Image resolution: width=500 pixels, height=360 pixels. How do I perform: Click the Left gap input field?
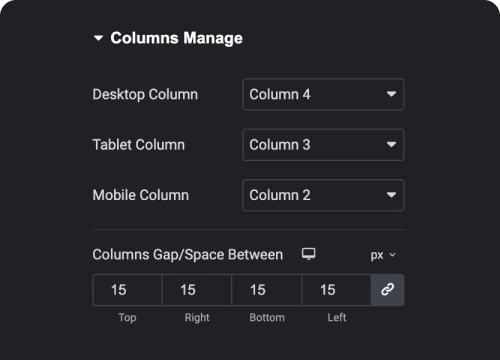point(336,290)
